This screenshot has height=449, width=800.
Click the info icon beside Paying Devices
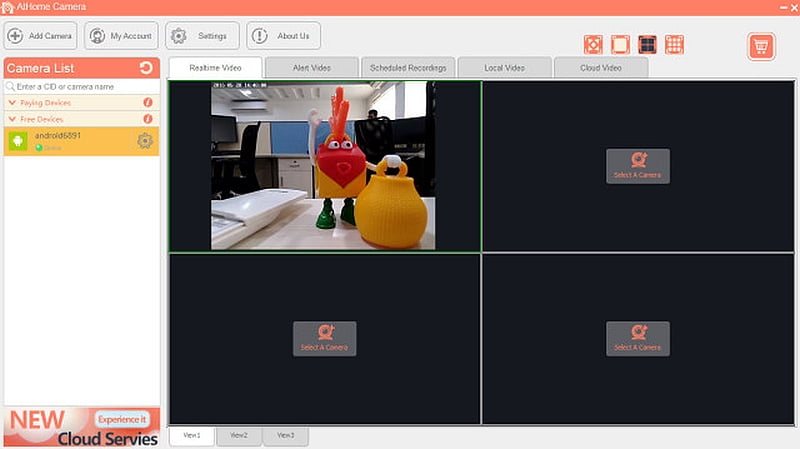[x=148, y=103]
